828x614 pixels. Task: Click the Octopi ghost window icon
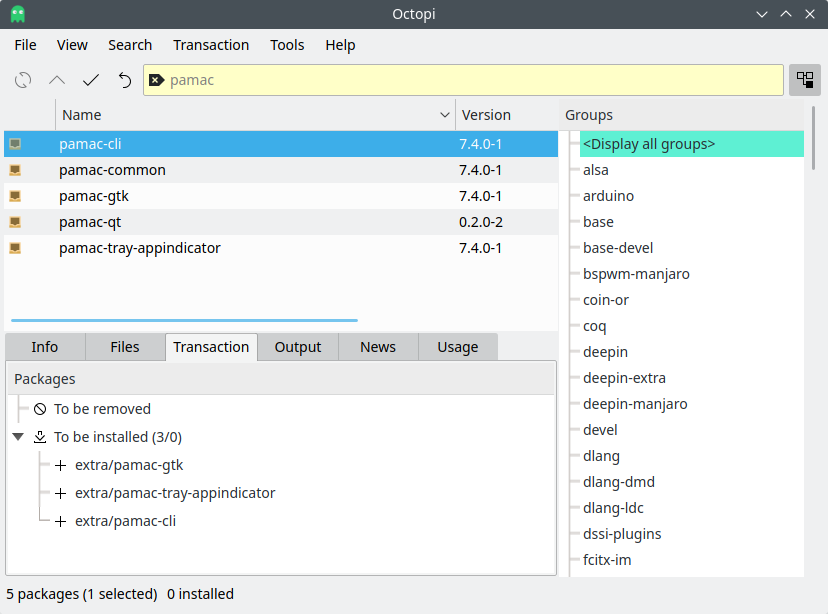[x=18, y=14]
